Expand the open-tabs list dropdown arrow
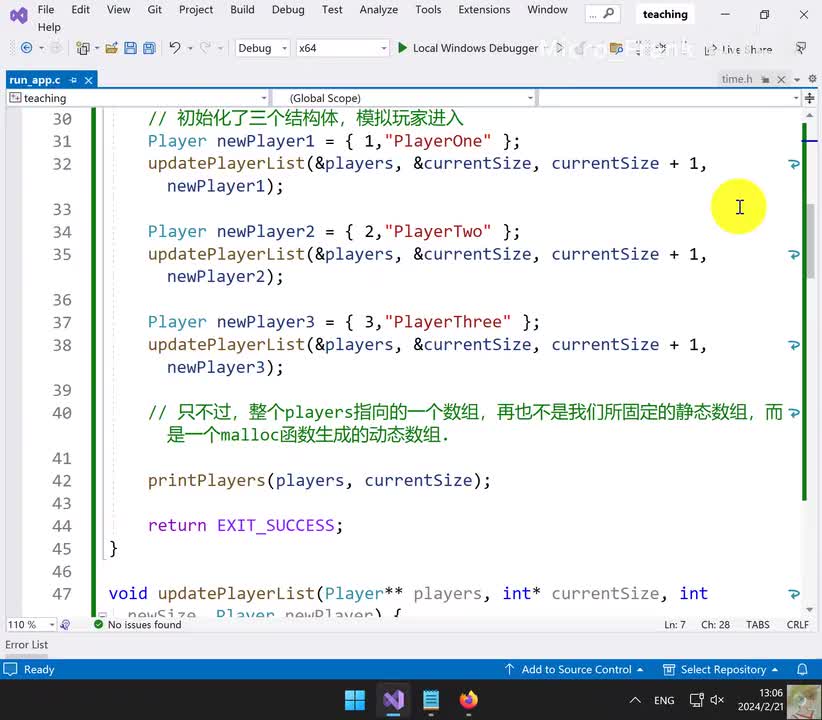This screenshot has width=822, height=720. pyautogui.click(x=797, y=80)
